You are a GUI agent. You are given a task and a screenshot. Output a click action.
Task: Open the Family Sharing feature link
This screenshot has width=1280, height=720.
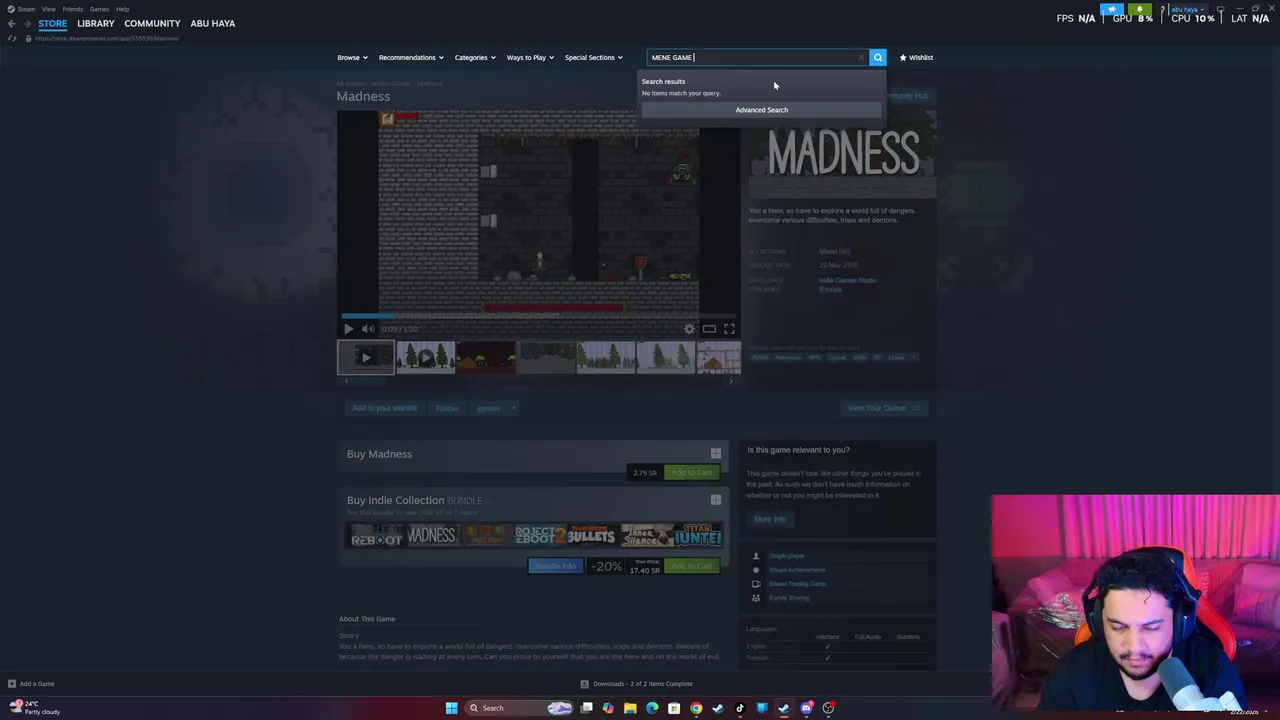[789, 598]
